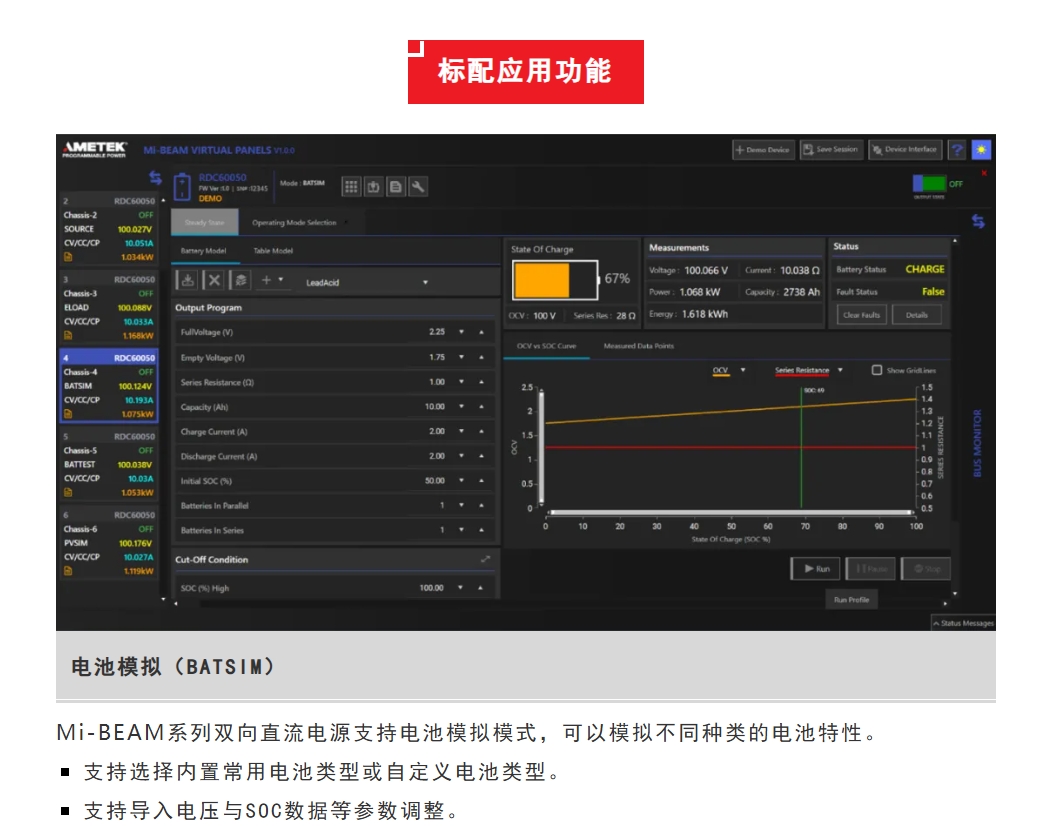This screenshot has width=1041, height=826.
Task: Click the Clear Faults button
Action: coord(861,315)
